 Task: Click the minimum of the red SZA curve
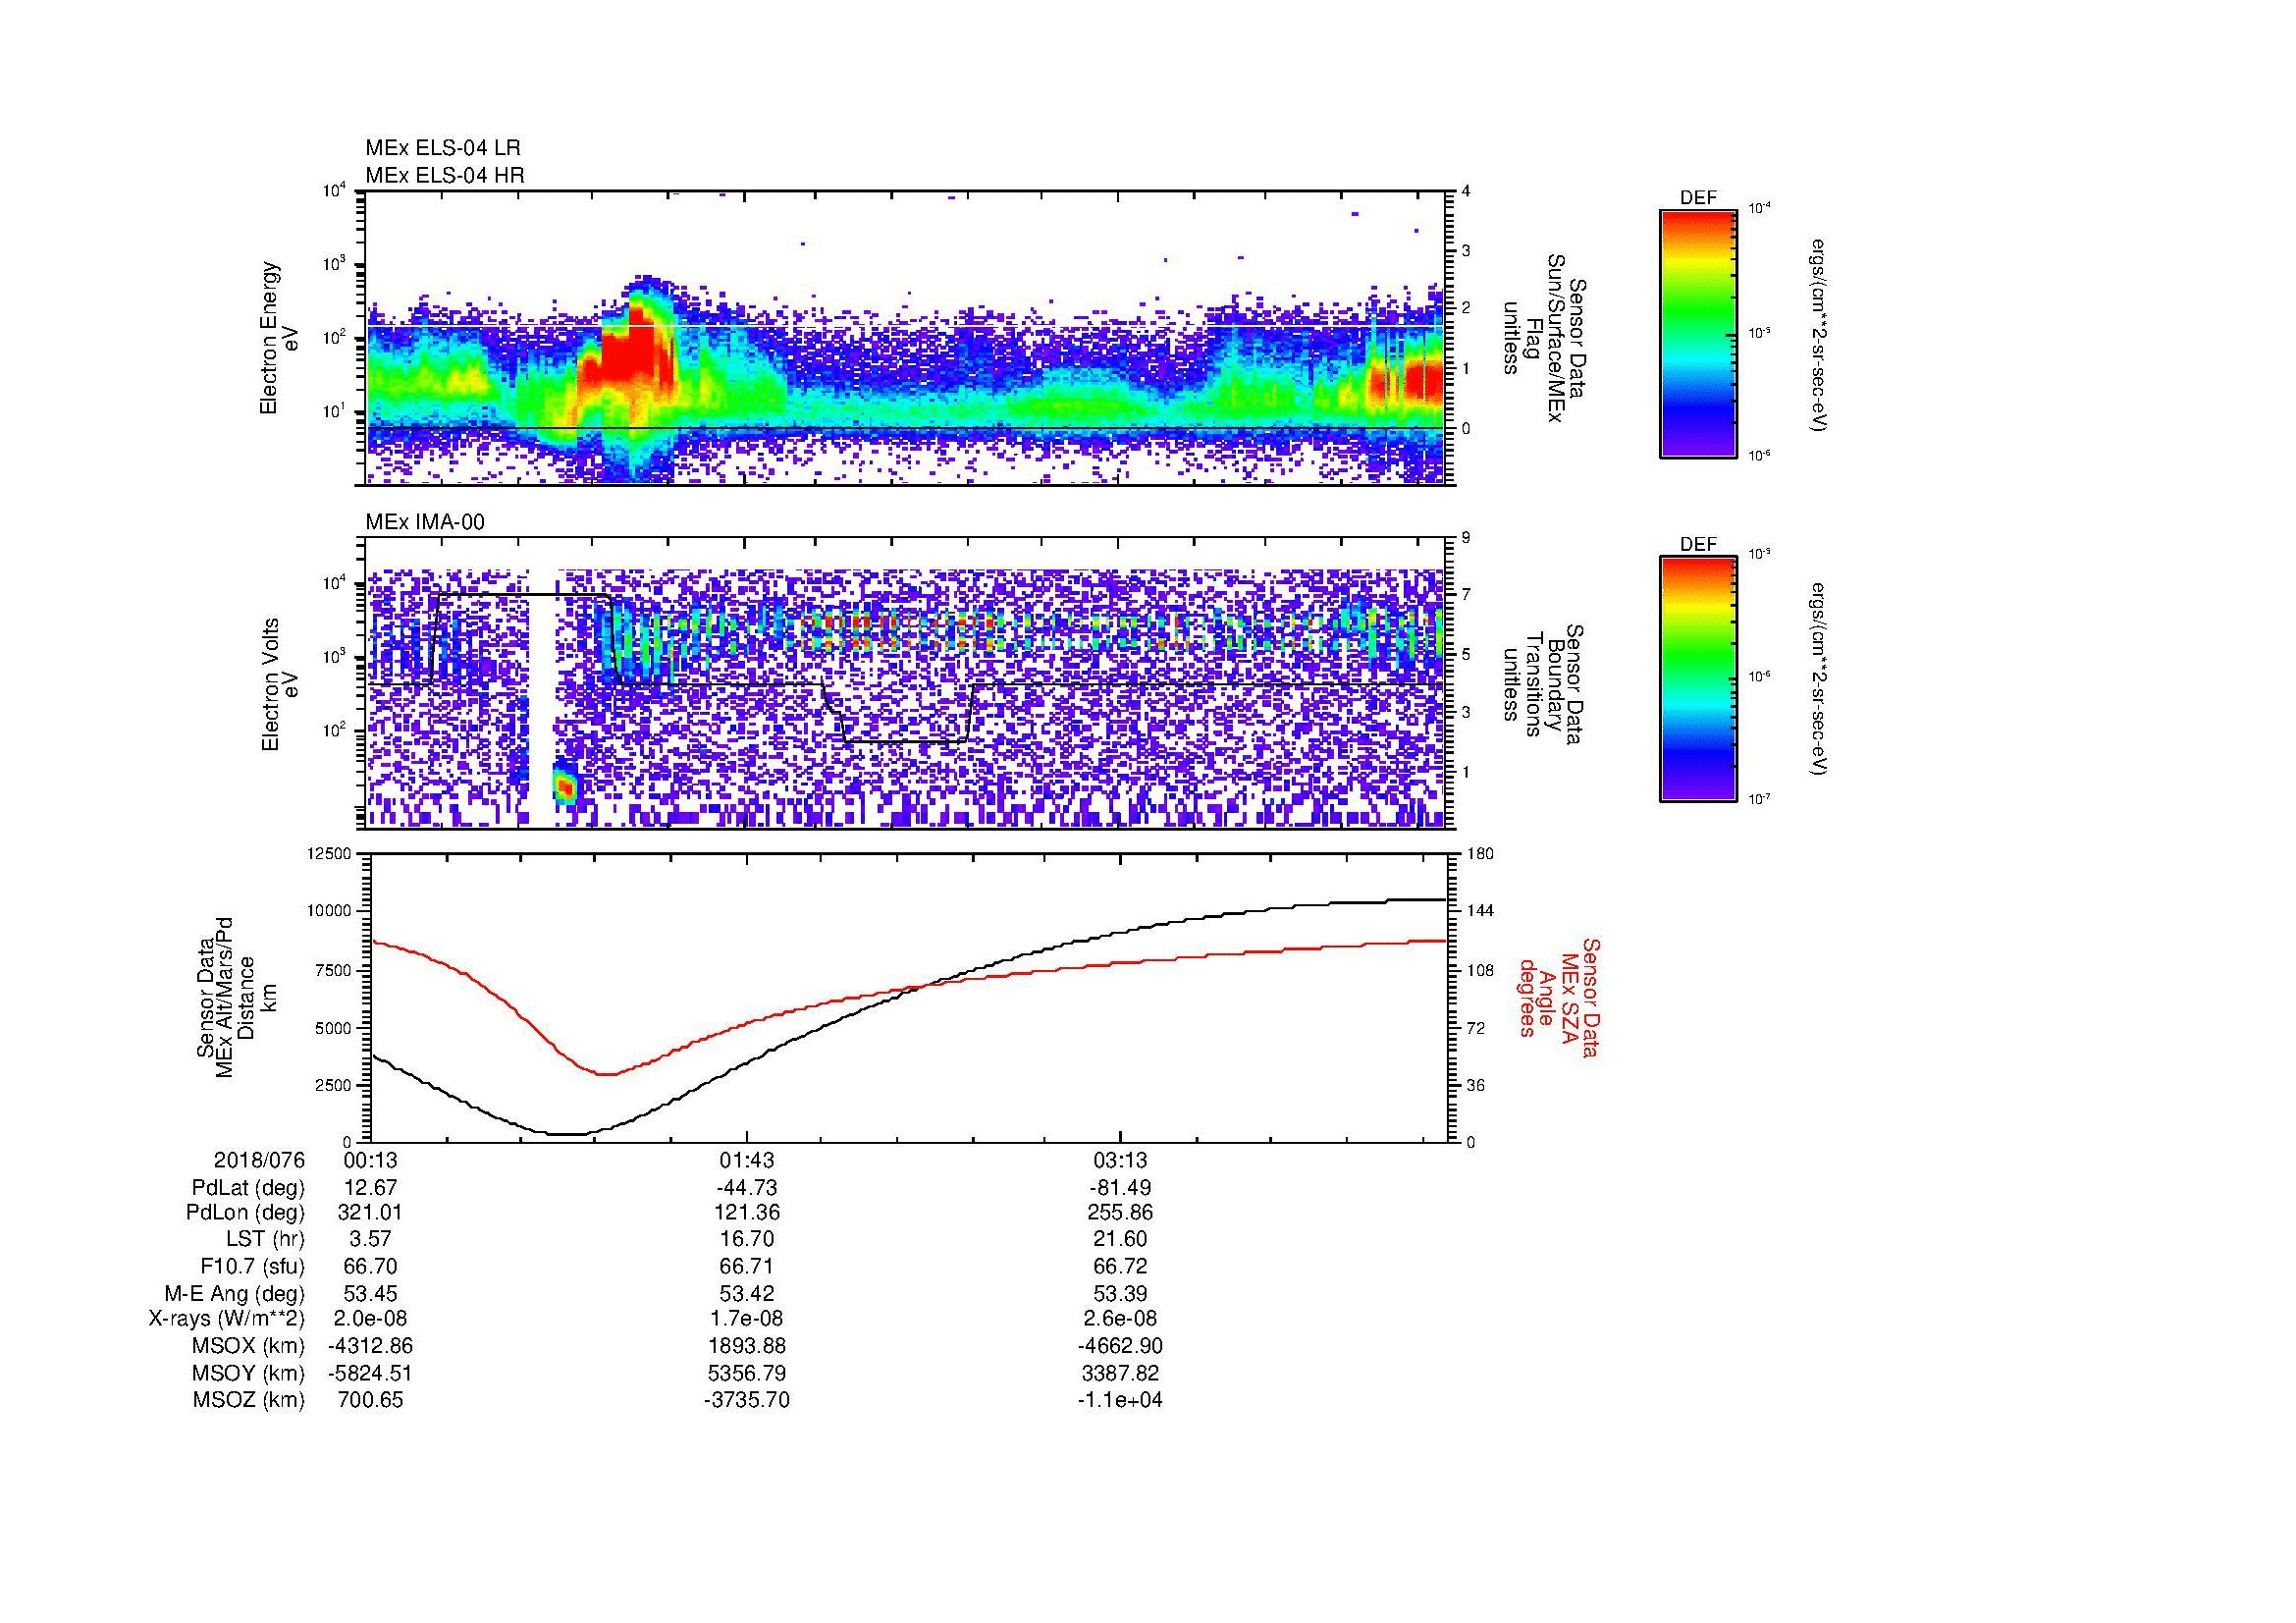coord(606,1074)
